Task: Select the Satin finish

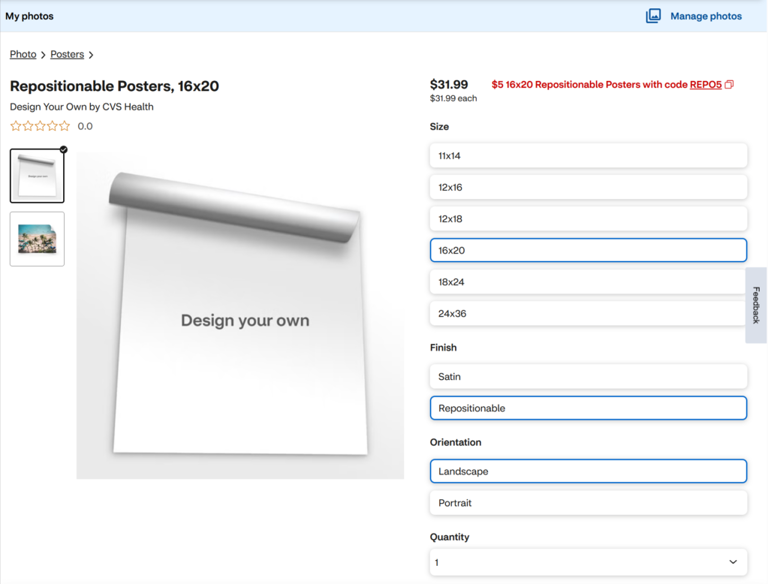Action: click(x=588, y=377)
